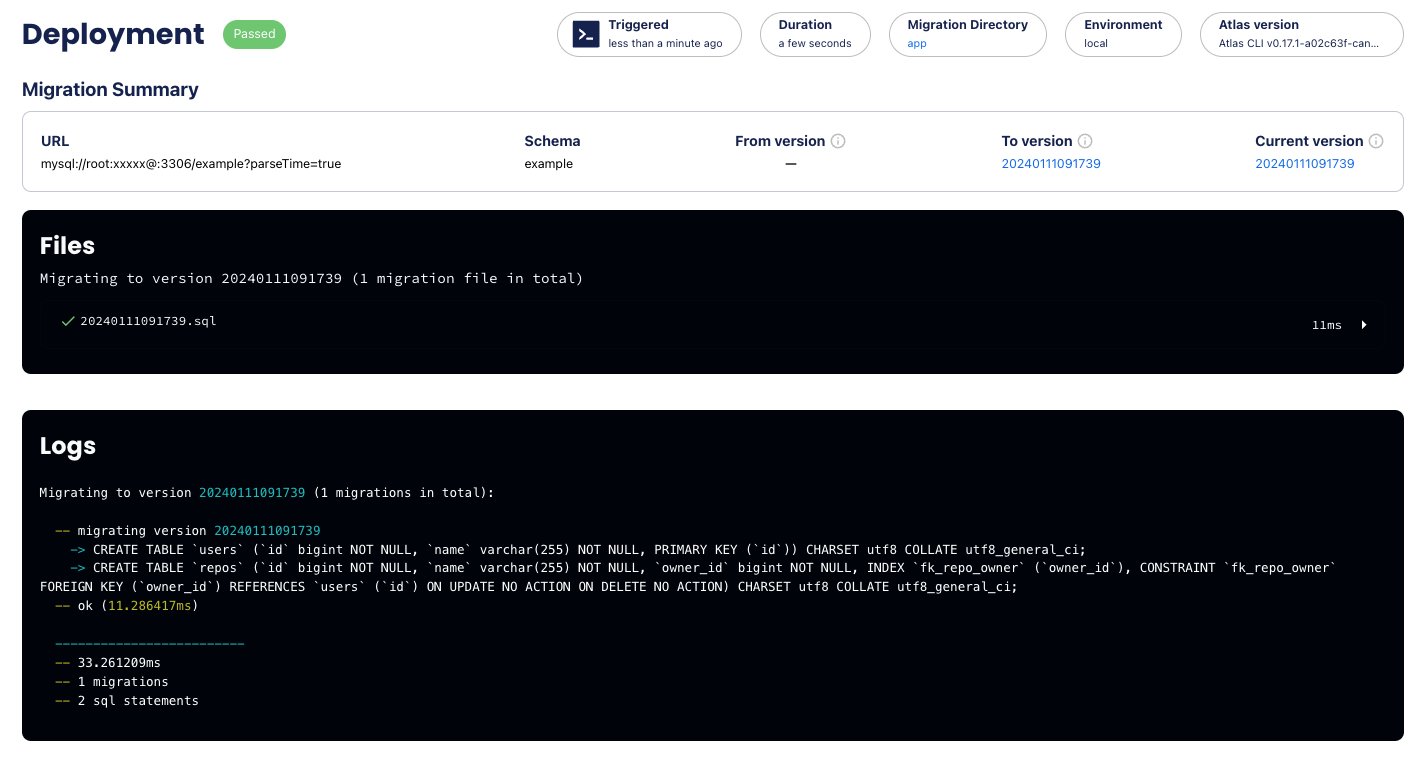Image resolution: width=1427 pixels, height=771 pixels.
Task: Click version number in Logs first line
Action: 252,493
